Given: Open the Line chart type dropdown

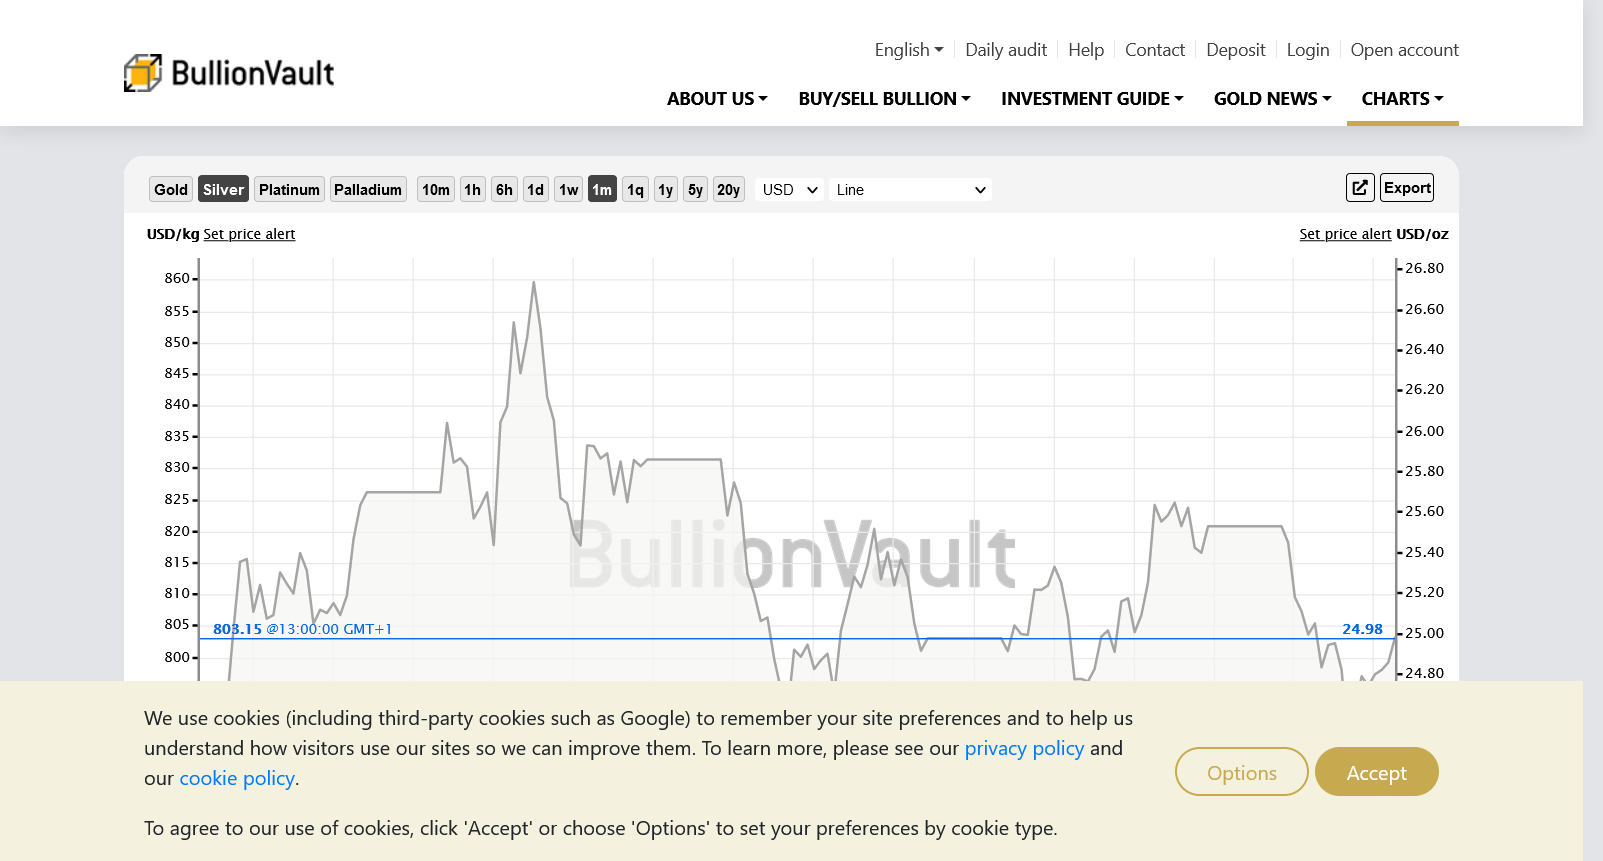Looking at the screenshot, I should (x=910, y=190).
